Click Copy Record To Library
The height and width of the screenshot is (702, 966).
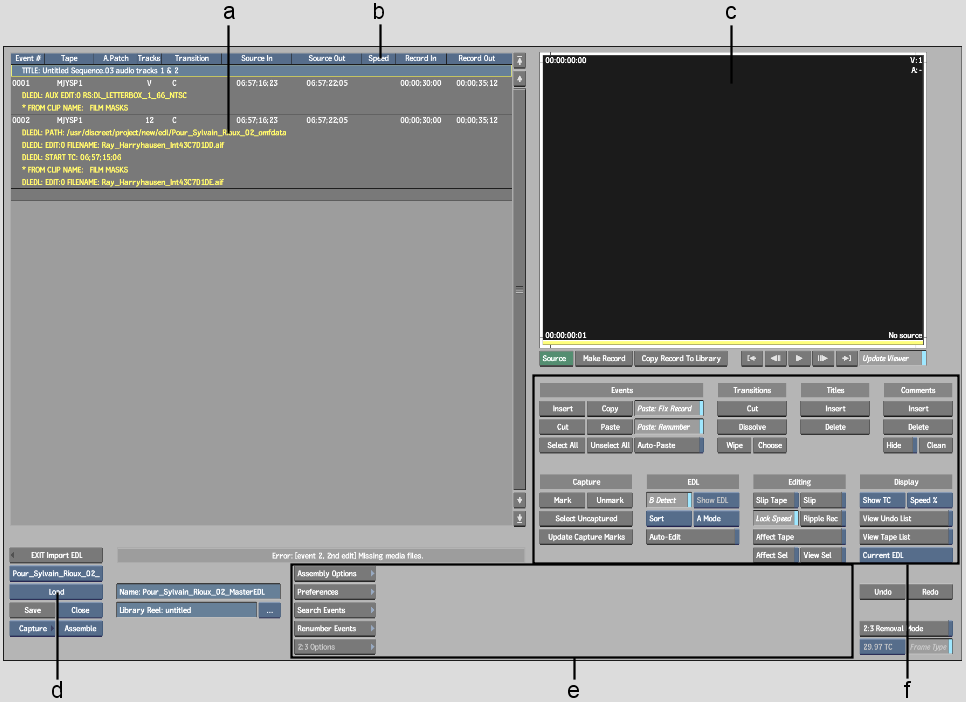pos(681,358)
